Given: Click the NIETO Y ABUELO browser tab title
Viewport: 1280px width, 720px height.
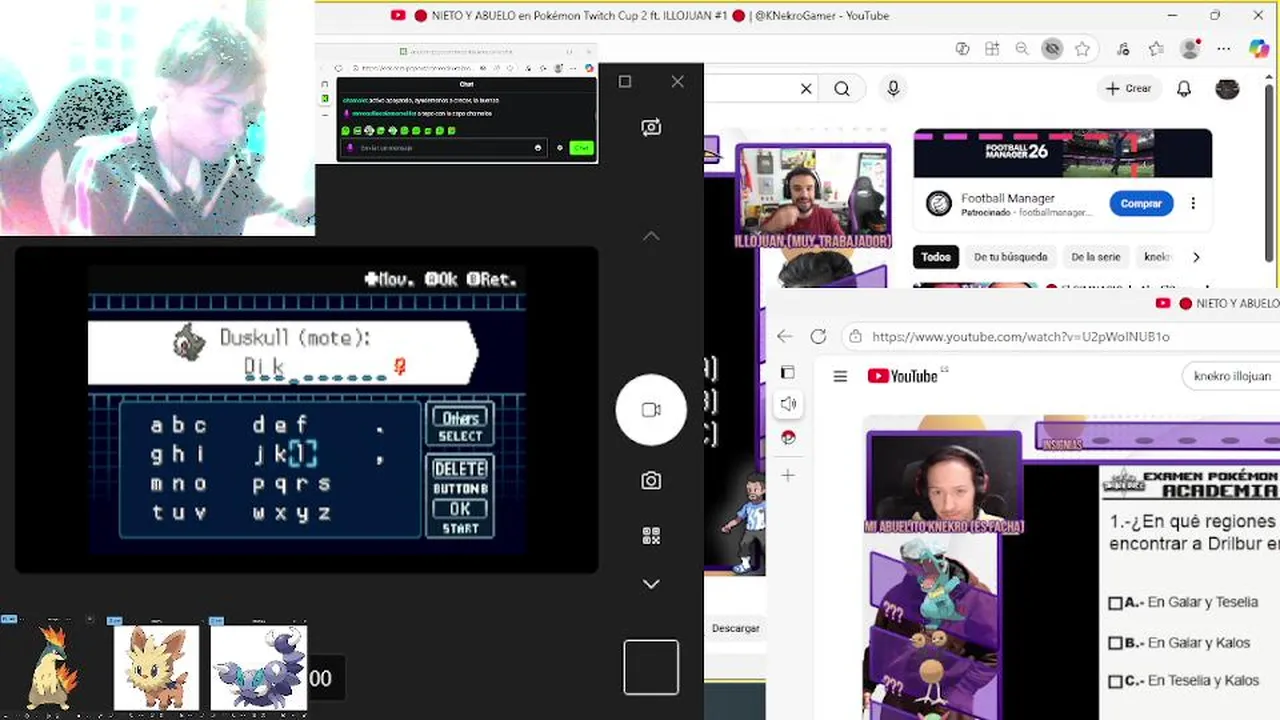Looking at the screenshot, I should [650, 15].
